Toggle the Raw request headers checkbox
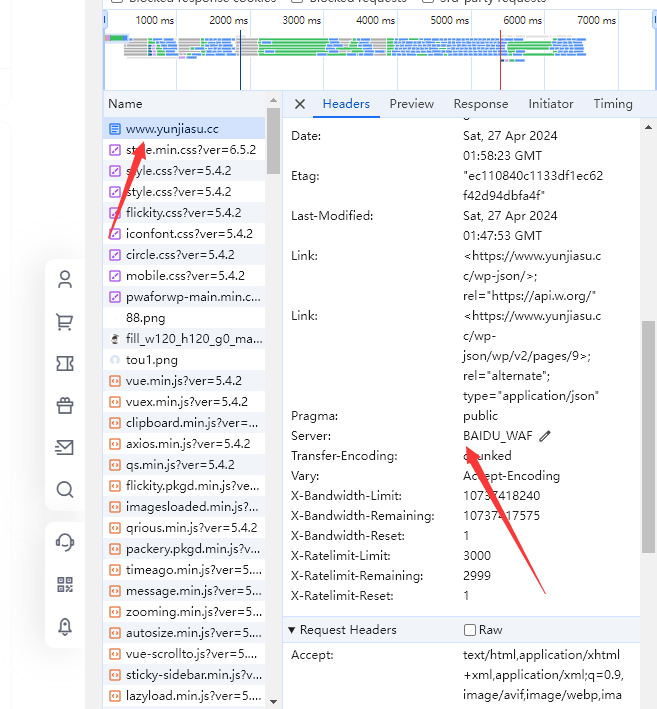The width and height of the screenshot is (657, 709). (x=470, y=630)
